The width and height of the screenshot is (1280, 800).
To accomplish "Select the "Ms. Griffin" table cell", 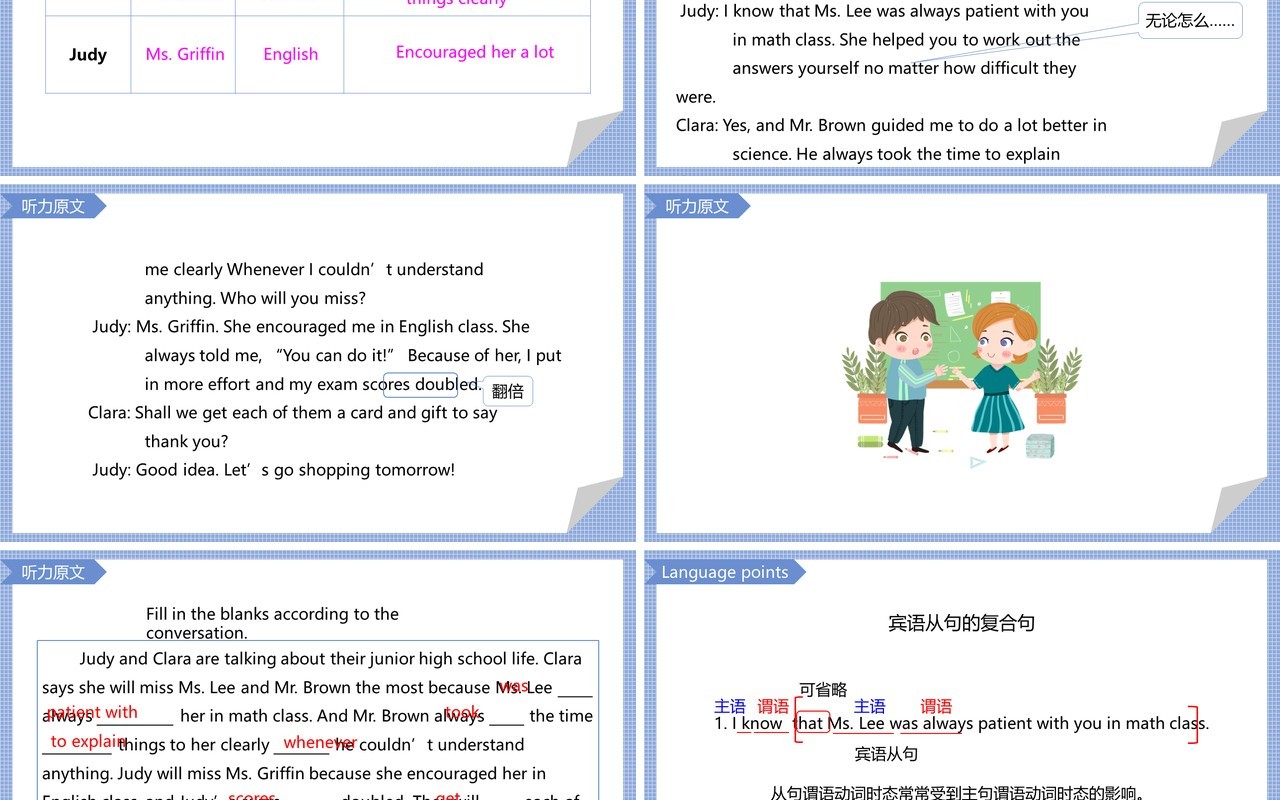I will [x=185, y=54].
